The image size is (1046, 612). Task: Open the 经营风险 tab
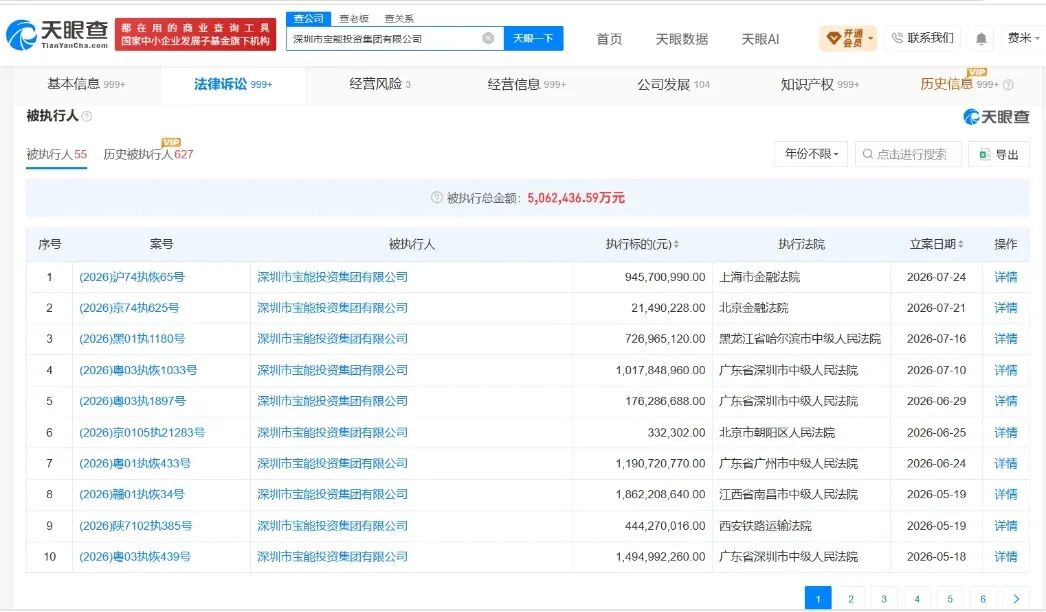click(x=380, y=84)
